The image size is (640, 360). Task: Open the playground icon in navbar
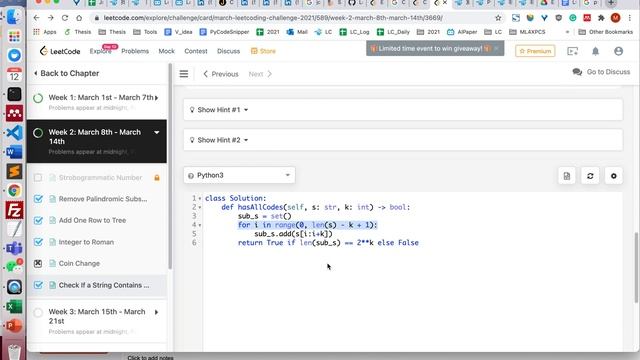click(572, 51)
